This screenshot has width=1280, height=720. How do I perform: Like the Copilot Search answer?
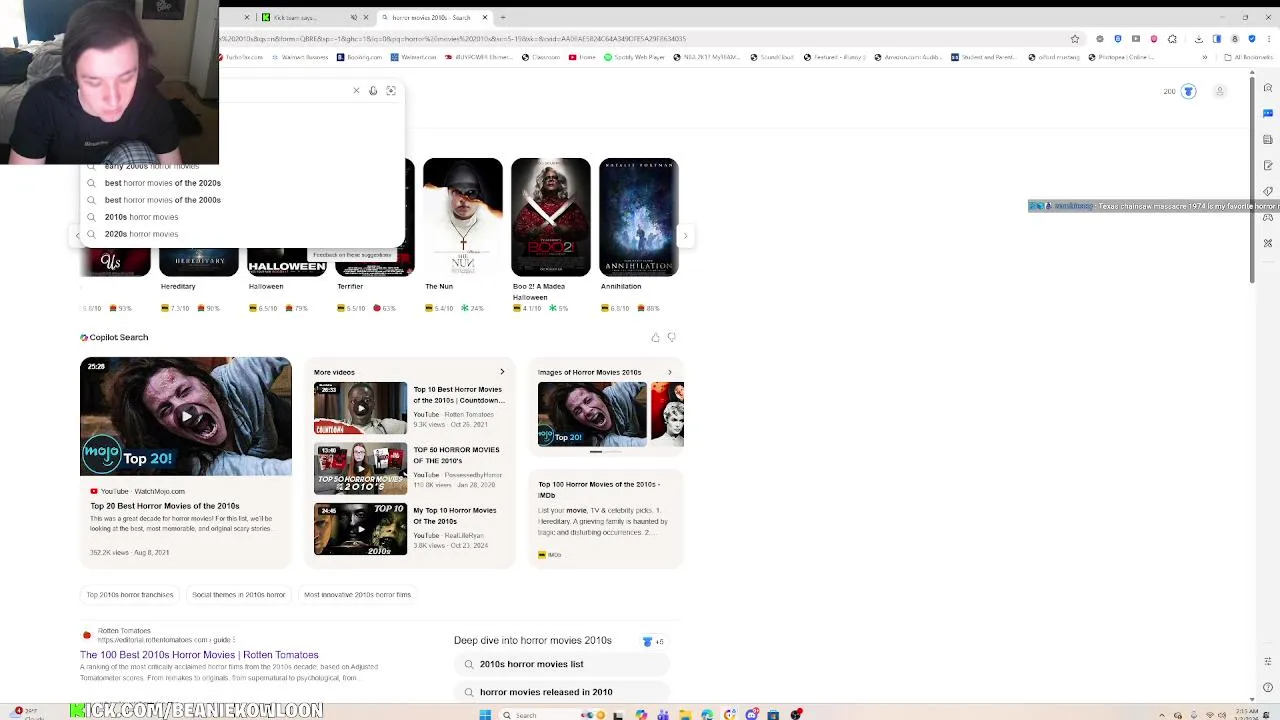coord(655,338)
